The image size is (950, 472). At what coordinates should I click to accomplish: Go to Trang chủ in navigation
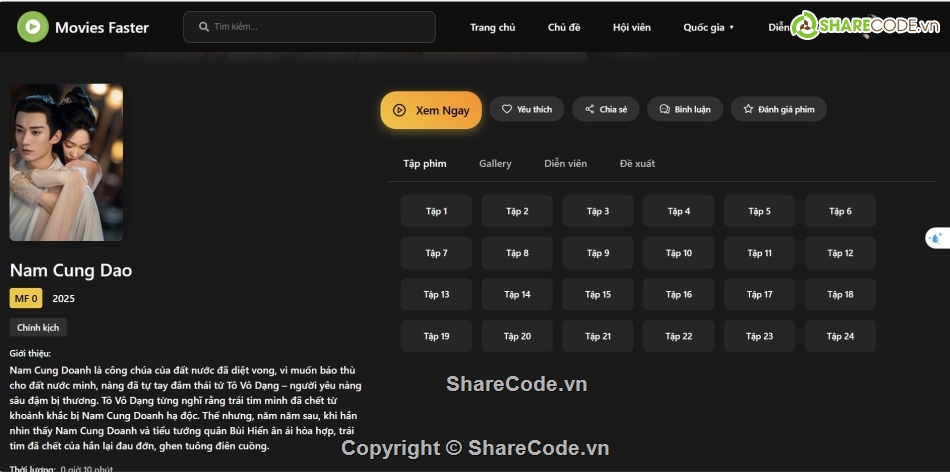pos(493,27)
